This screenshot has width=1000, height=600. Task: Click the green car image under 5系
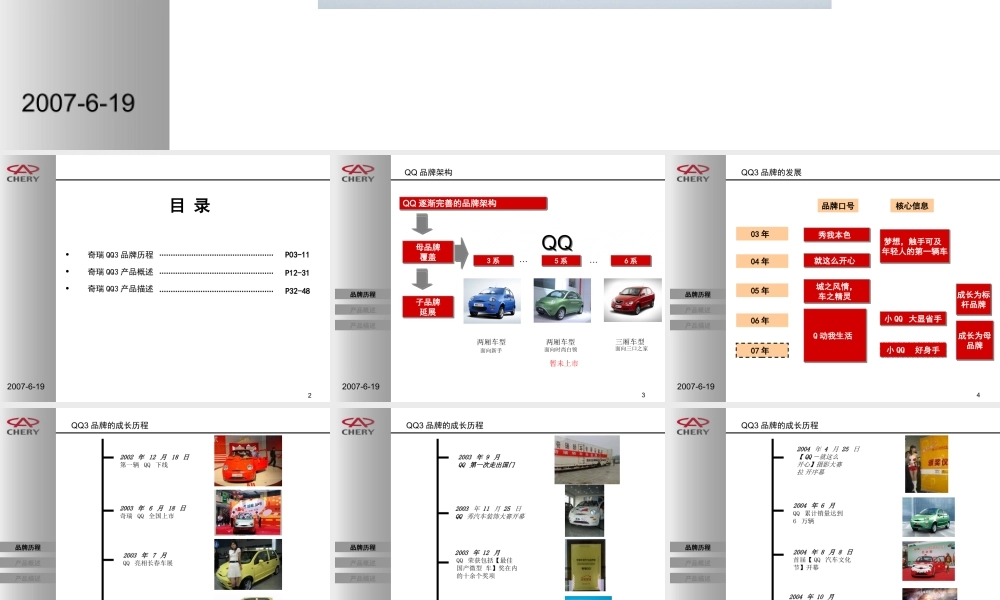coord(562,300)
